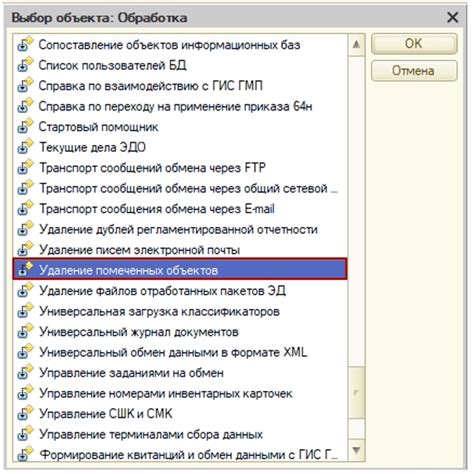Click the icon beside Текущие дела ЭДО
The image size is (474, 474).
pyautogui.click(x=25, y=147)
